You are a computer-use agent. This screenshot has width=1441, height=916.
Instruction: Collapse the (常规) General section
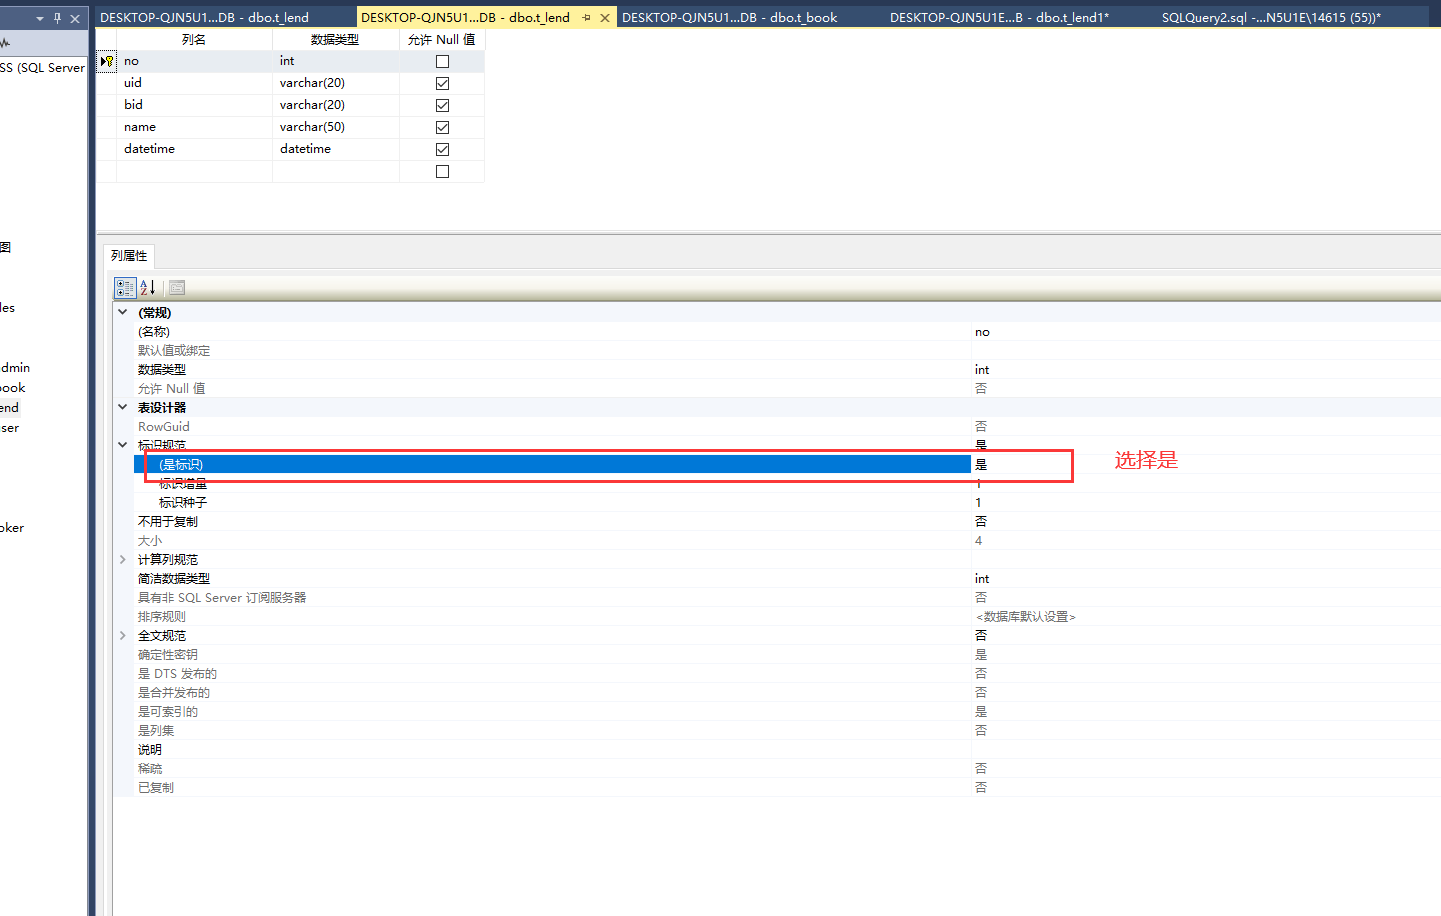click(123, 312)
